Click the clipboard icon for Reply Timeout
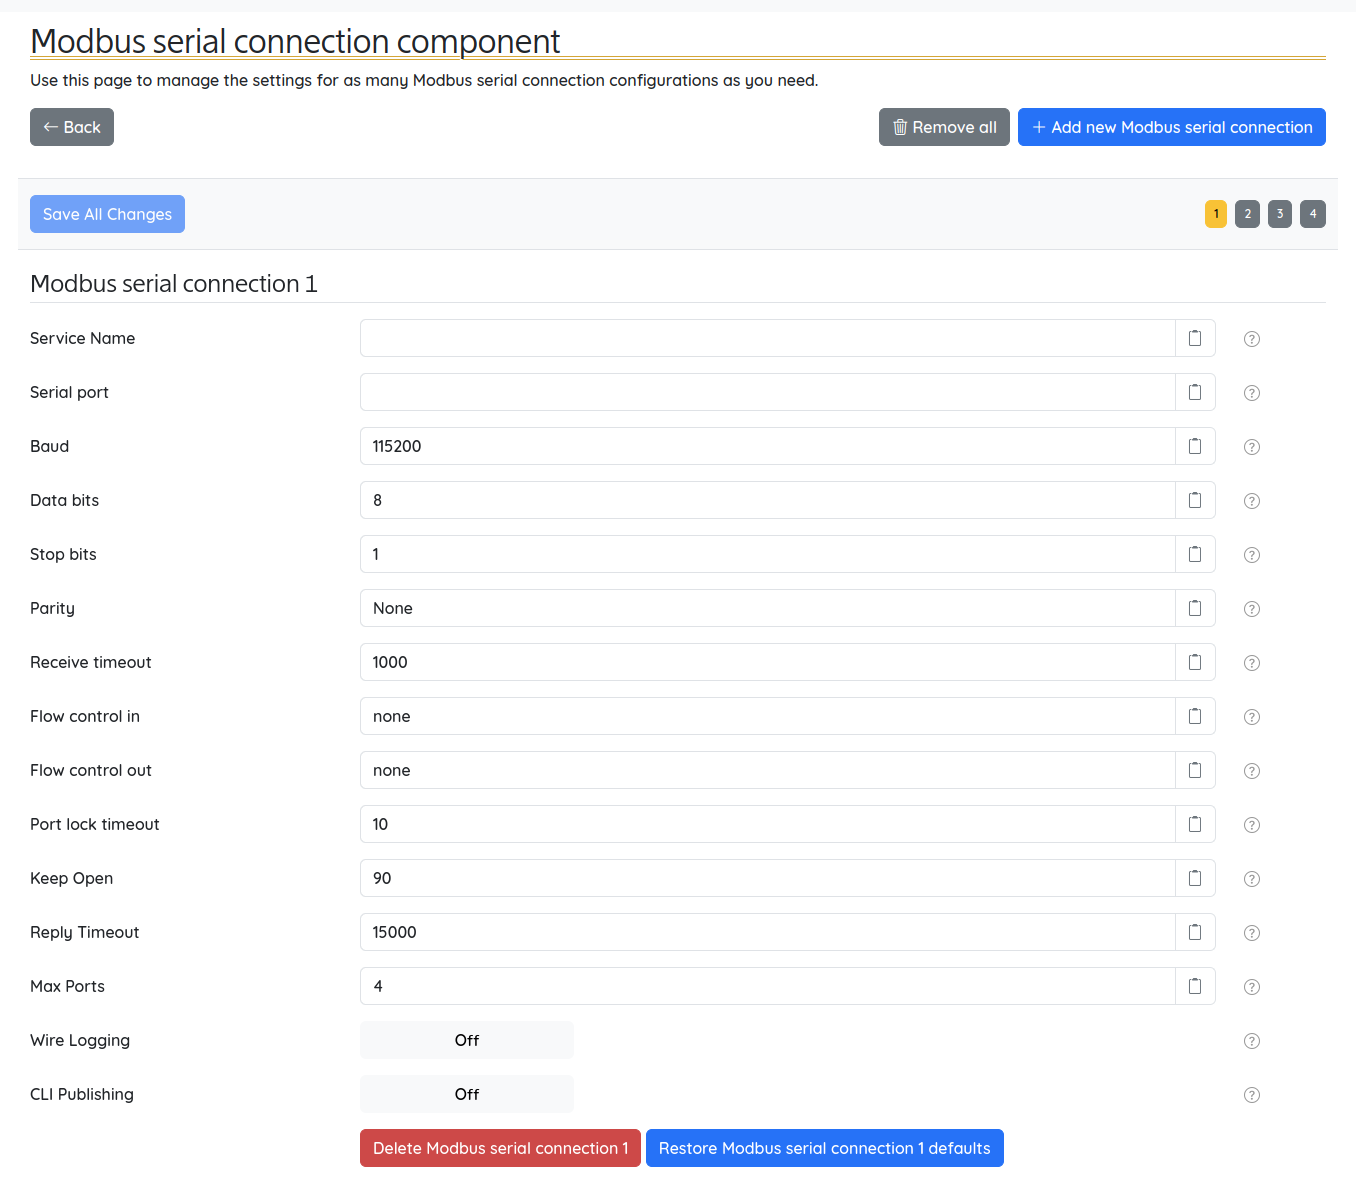 (x=1195, y=932)
